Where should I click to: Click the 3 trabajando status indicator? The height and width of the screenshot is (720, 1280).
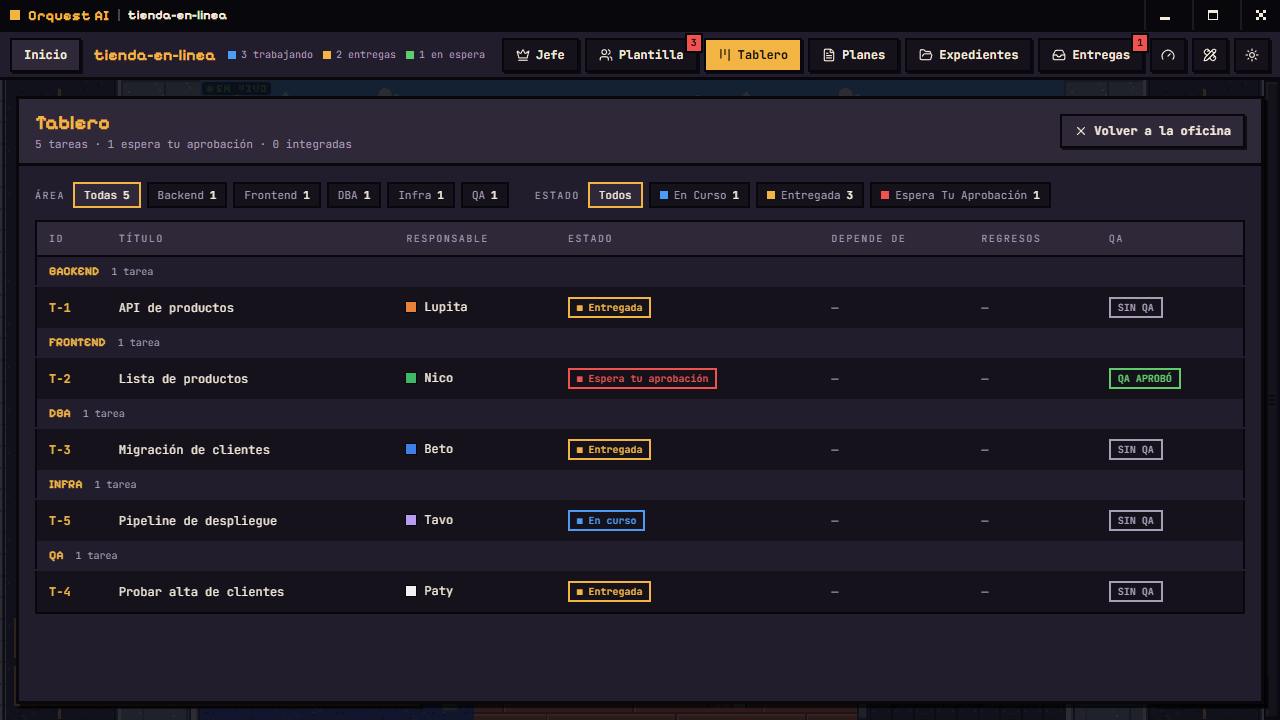[x=270, y=55]
